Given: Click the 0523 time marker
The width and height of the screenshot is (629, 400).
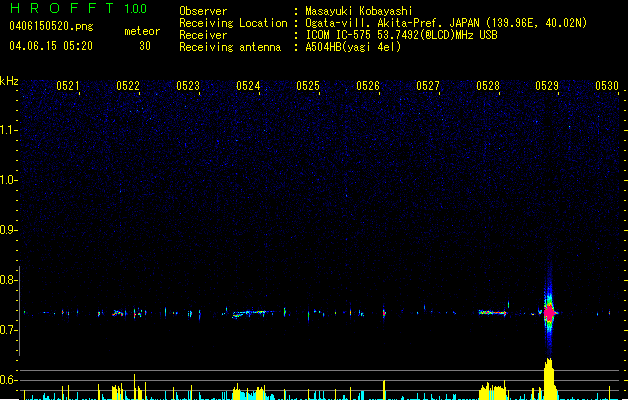Looking at the screenshot, I should [188, 86].
